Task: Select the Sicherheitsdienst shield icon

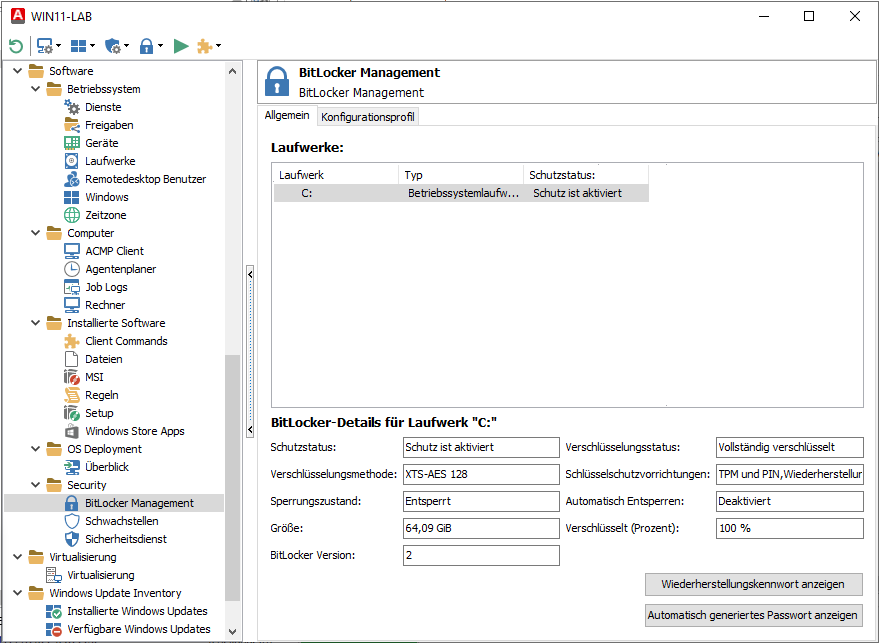Action: (x=72, y=539)
